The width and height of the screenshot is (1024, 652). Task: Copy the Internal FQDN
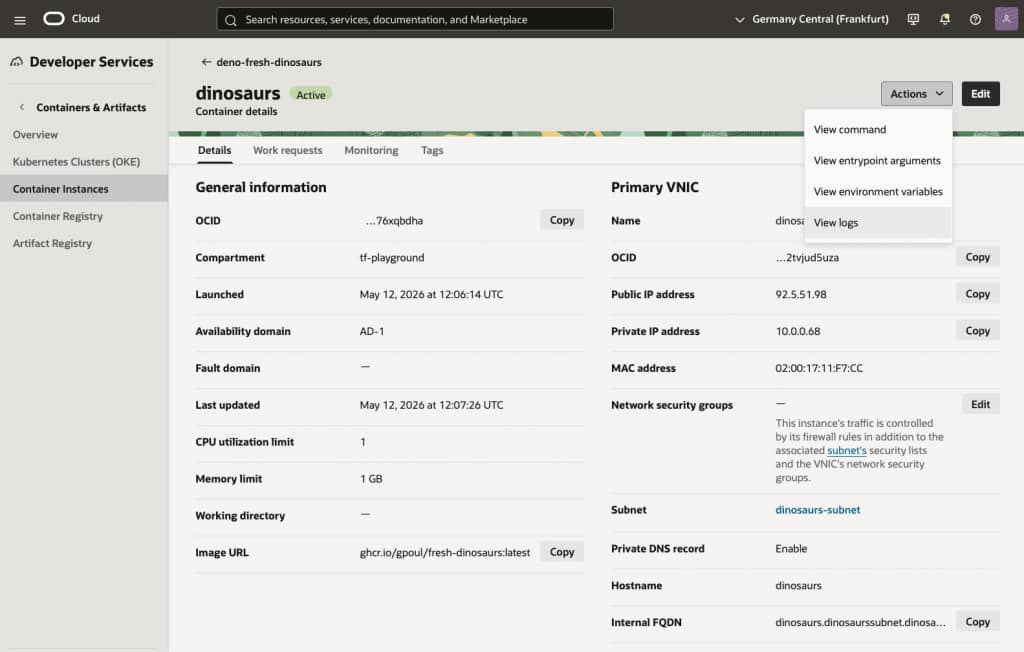click(x=978, y=622)
